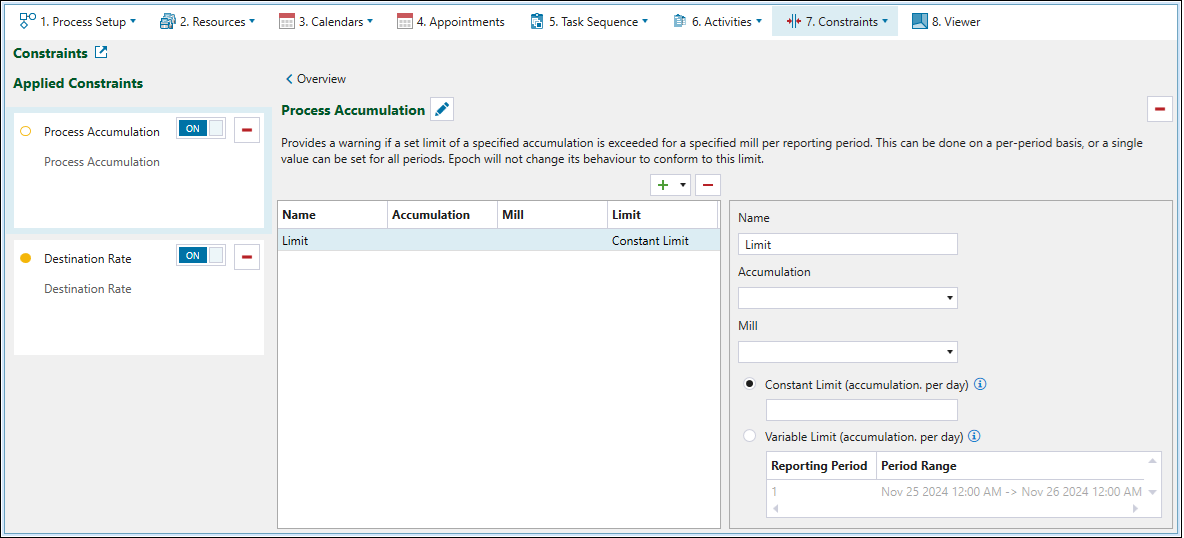Switch to the Viewer tab
This screenshot has width=1184, height=538.
point(946,22)
